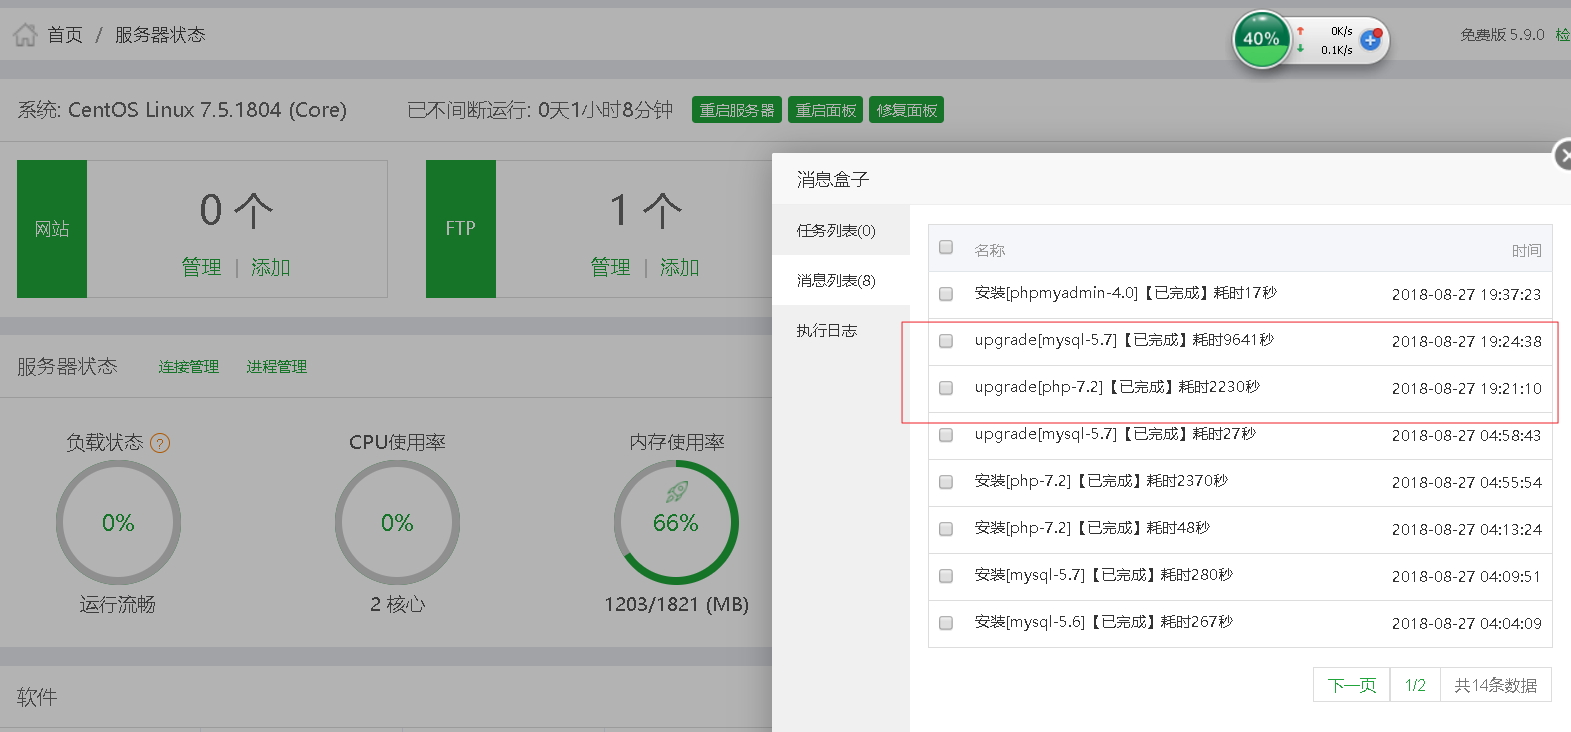Click the 安装[php-7.2] 耗时48秒 message
This screenshot has width=1571, height=732.
[1092, 528]
